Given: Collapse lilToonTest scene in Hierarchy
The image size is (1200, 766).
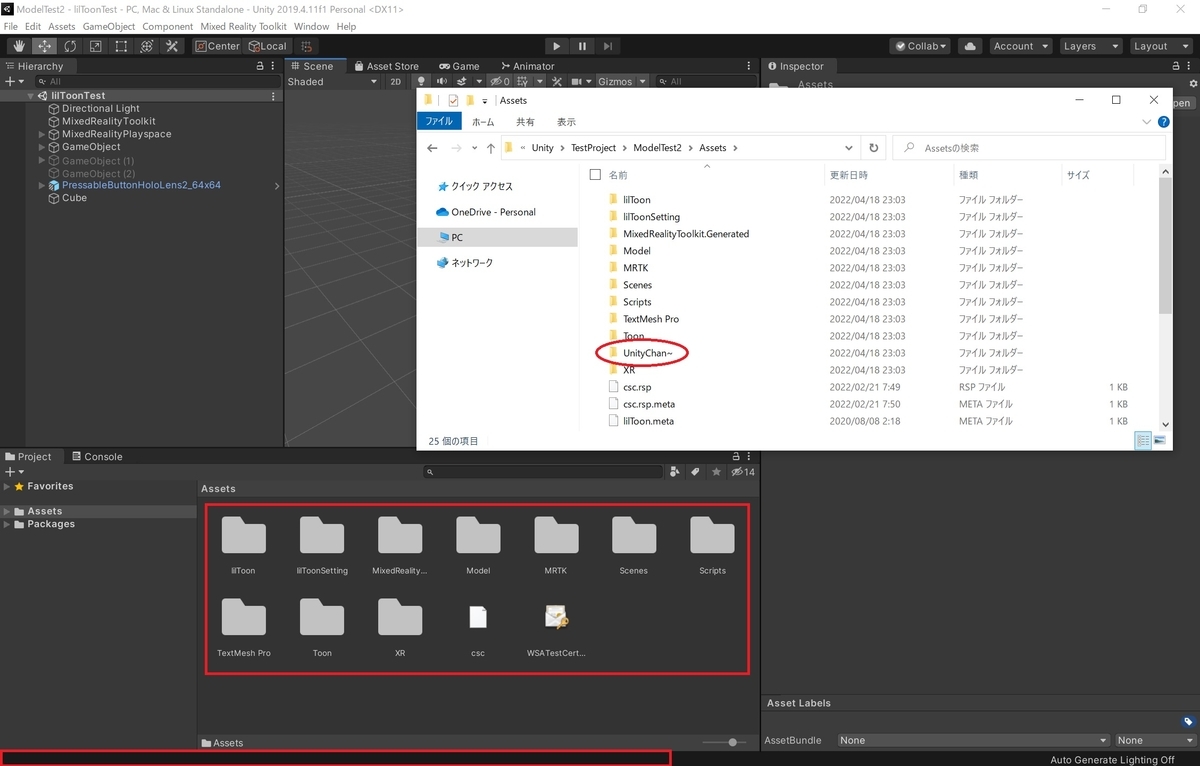Looking at the screenshot, I should 31,96.
